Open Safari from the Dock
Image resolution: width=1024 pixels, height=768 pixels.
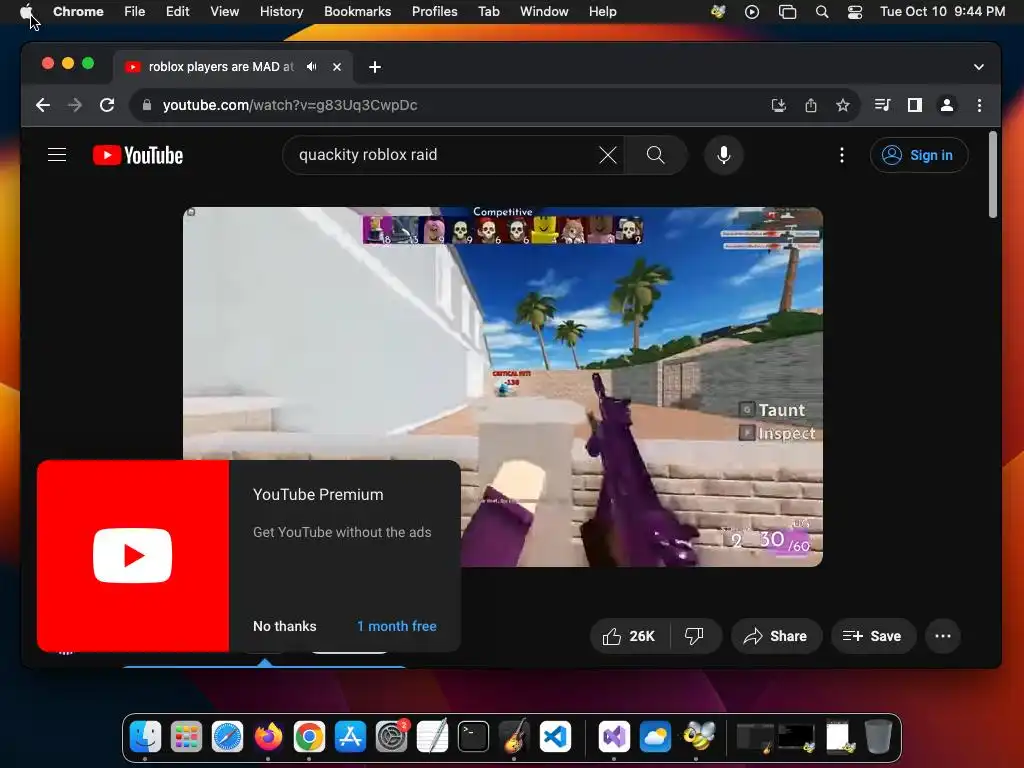point(227,737)
